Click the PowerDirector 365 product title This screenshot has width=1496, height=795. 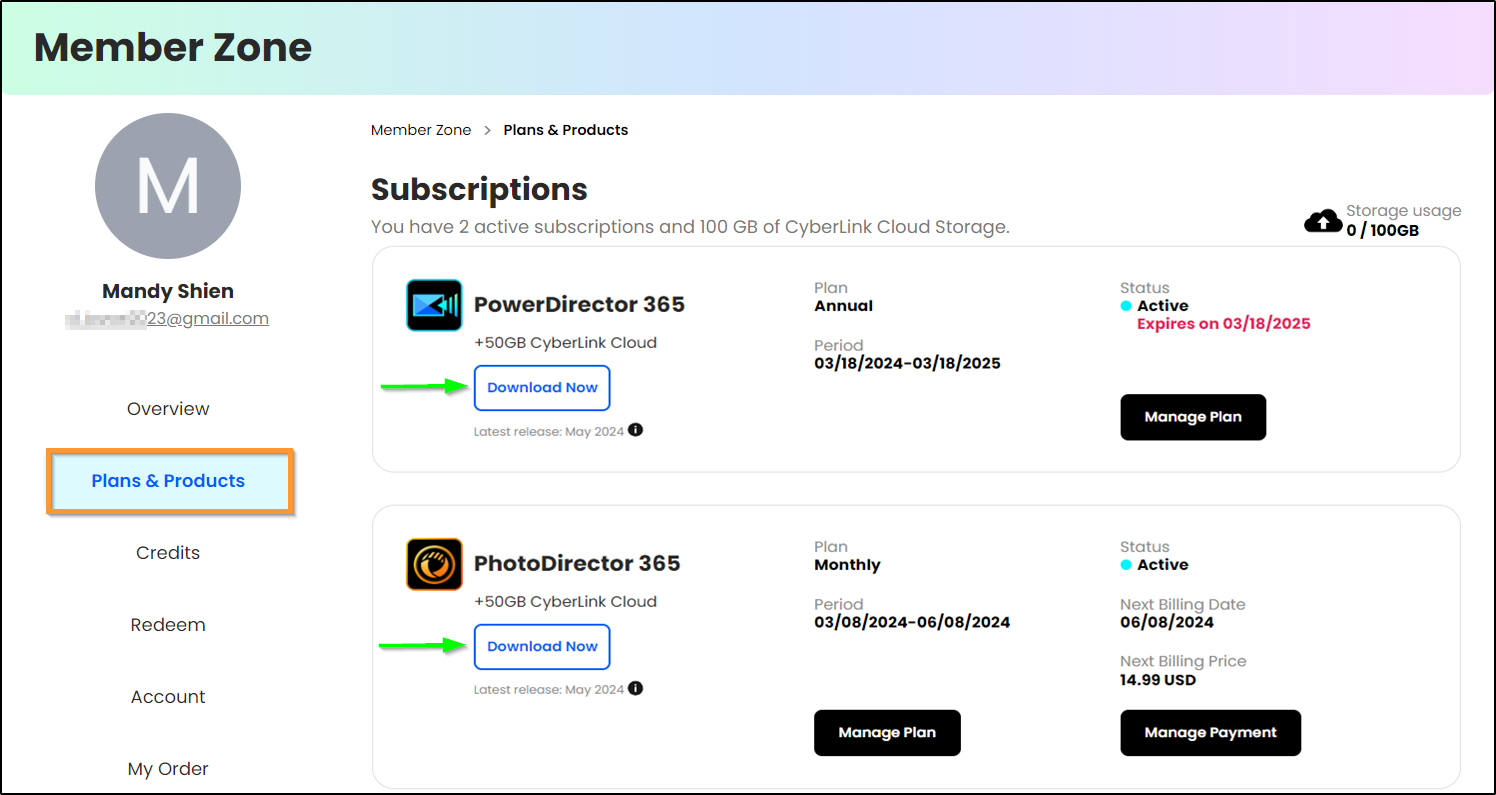click(579, 305)
